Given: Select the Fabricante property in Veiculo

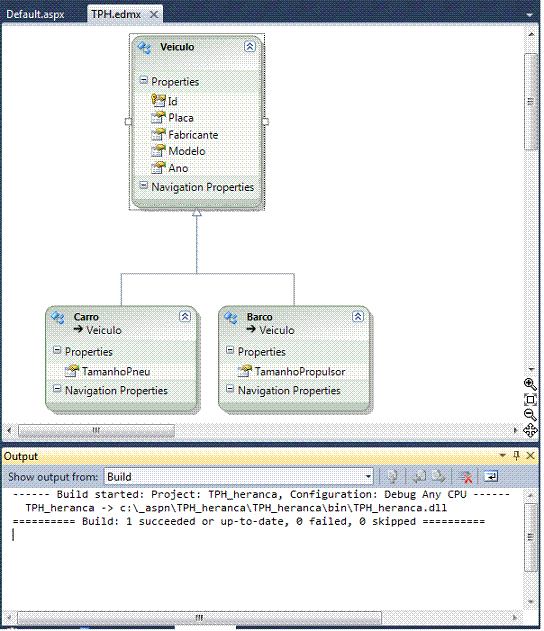Looking at the screenshot, I should coord(193,135).
